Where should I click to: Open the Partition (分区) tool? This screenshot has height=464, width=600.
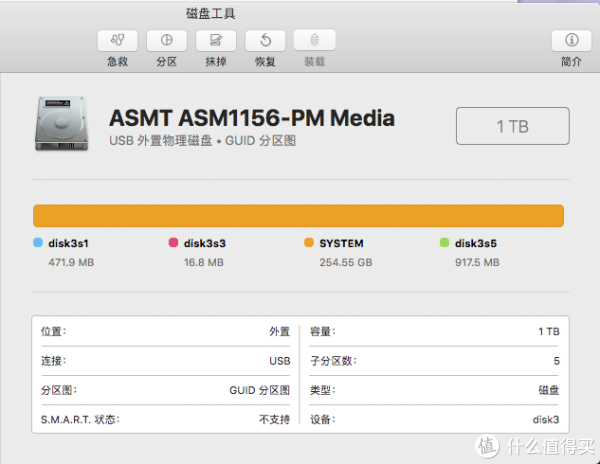[x=166, y=40]
